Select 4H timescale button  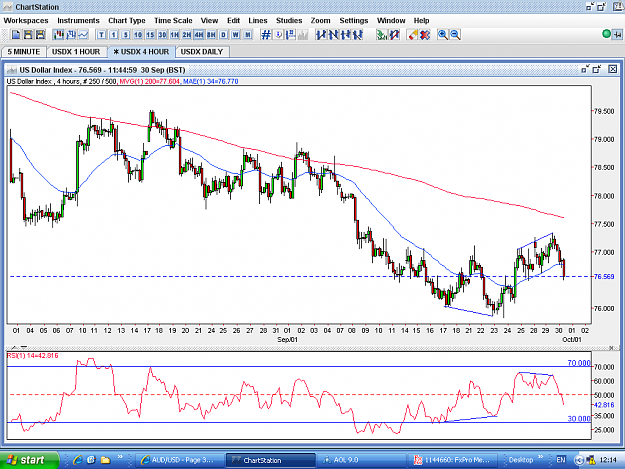[x=199, y=35]
